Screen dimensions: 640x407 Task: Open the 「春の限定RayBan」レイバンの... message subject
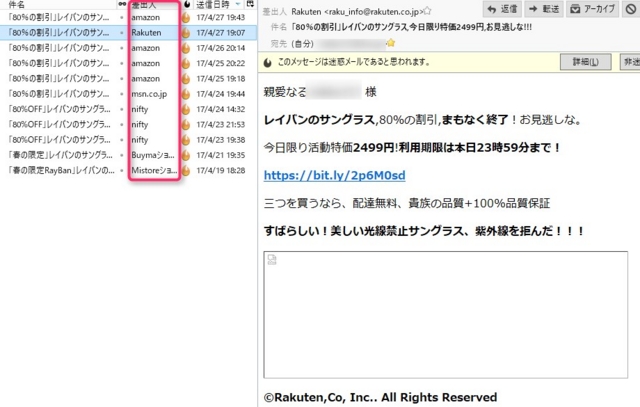tap(61, 171)
